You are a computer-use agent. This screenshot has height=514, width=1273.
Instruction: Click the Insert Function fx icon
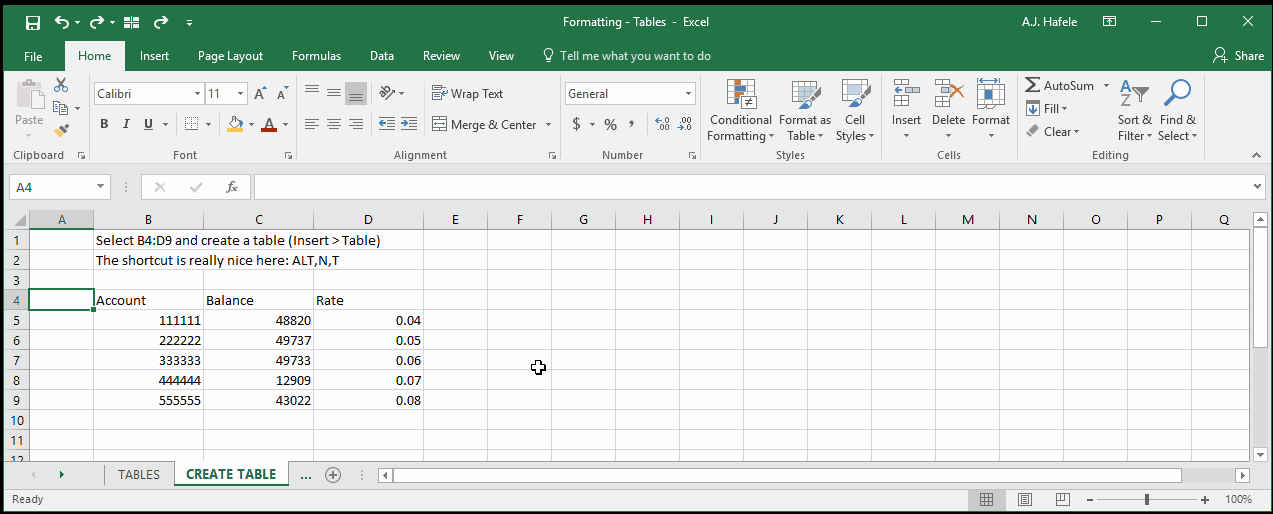click(232, 187)
